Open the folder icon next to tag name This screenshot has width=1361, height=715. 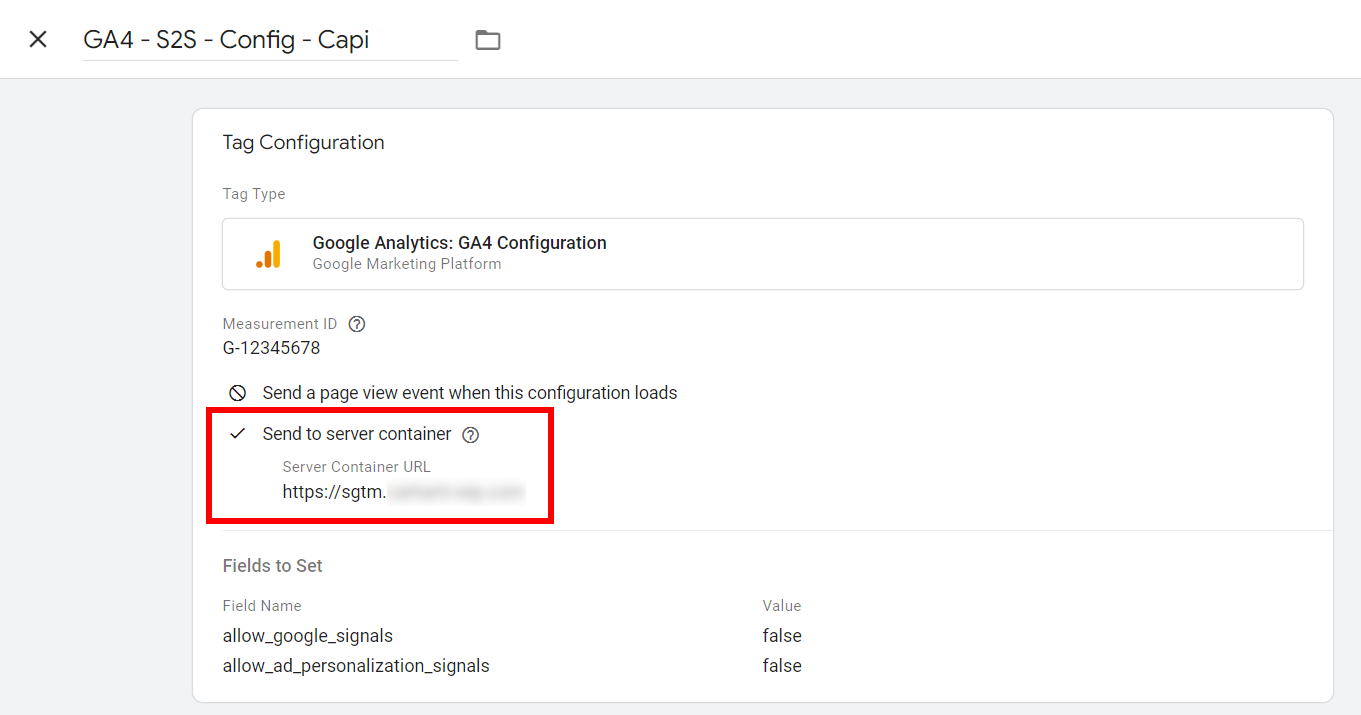tap(487, 40)
